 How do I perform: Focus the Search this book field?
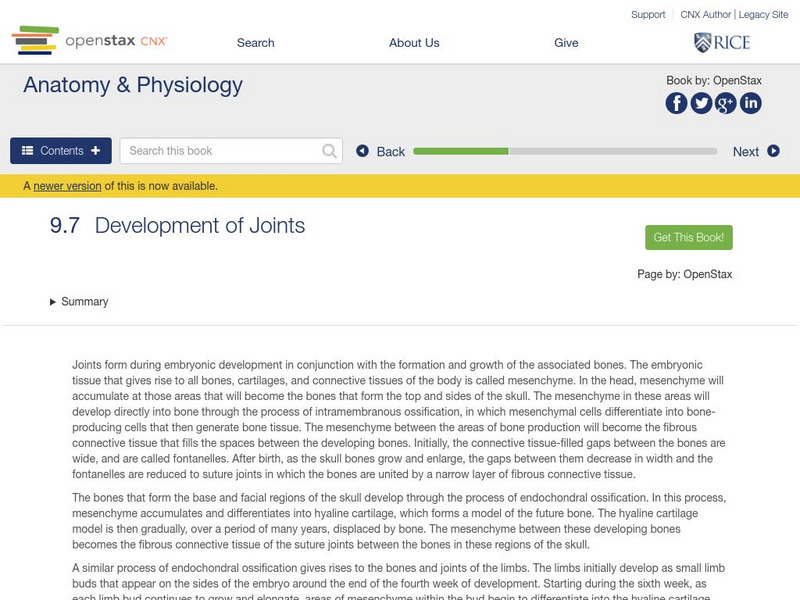(231, 151)
